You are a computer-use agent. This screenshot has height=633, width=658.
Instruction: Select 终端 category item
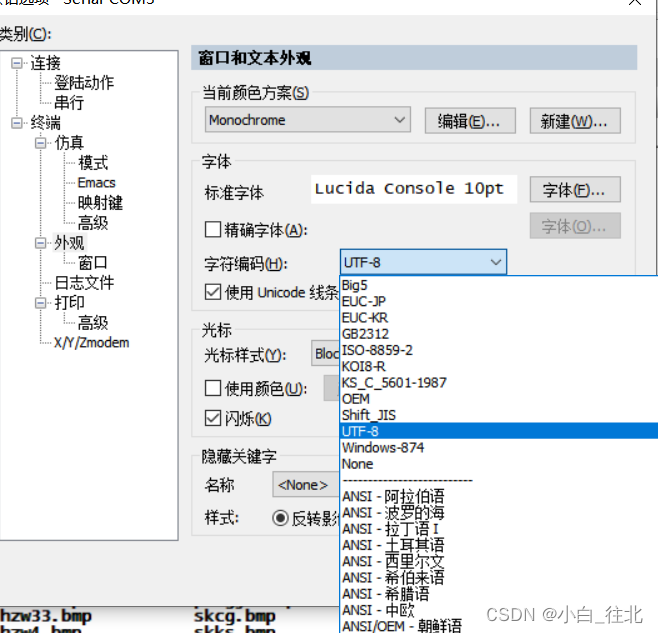(45, 123)
